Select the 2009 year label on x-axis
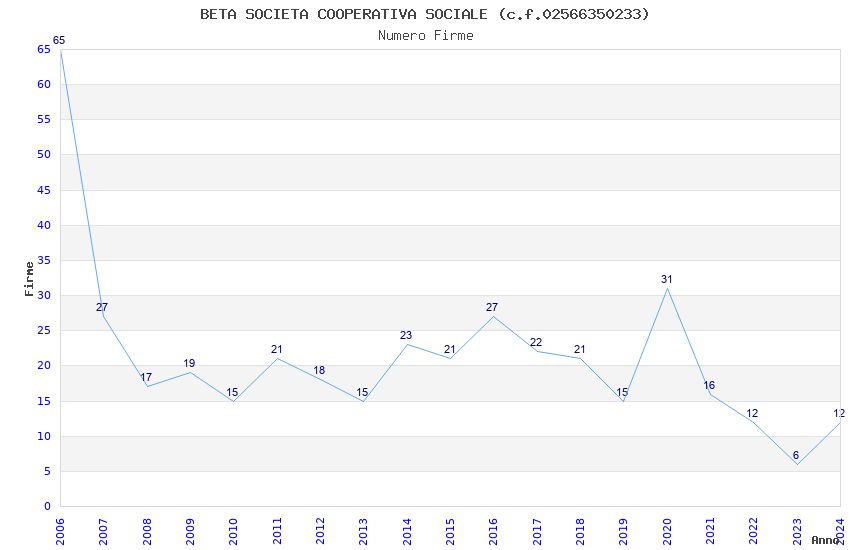 (190, 532)
